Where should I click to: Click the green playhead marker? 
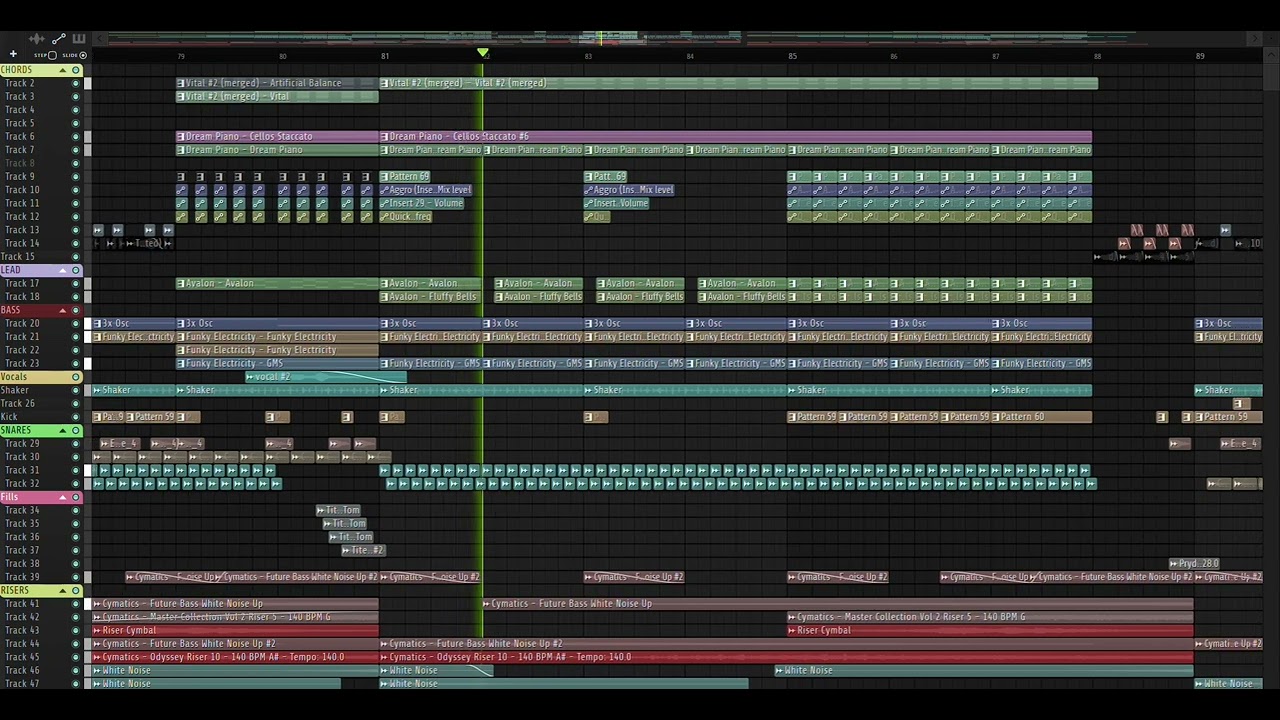pyautogui.click(x=483, y=54)
